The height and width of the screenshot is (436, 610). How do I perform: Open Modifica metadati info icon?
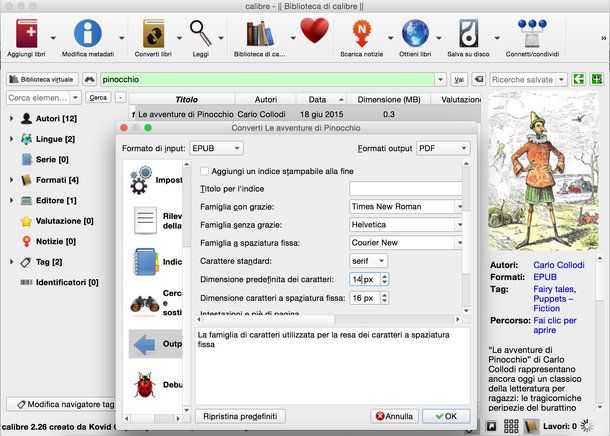88,34
